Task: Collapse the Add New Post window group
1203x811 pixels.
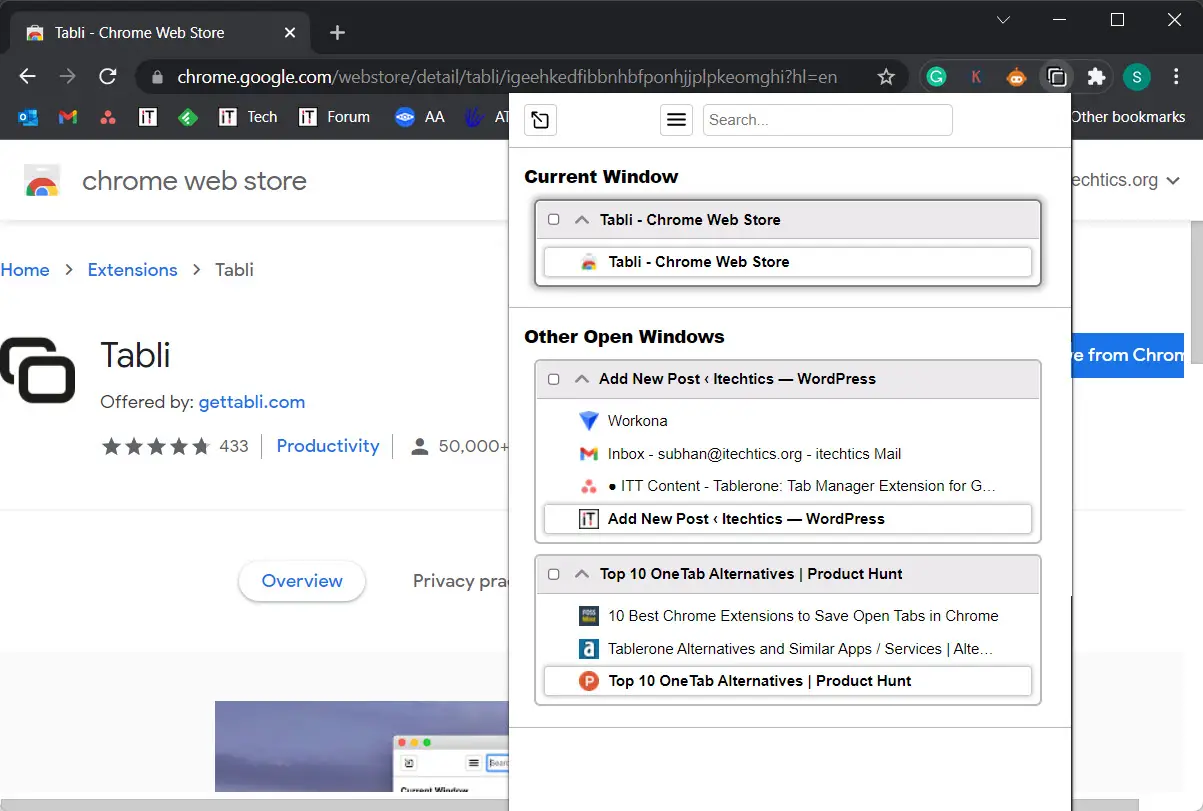Action: (x=582, y=379)
